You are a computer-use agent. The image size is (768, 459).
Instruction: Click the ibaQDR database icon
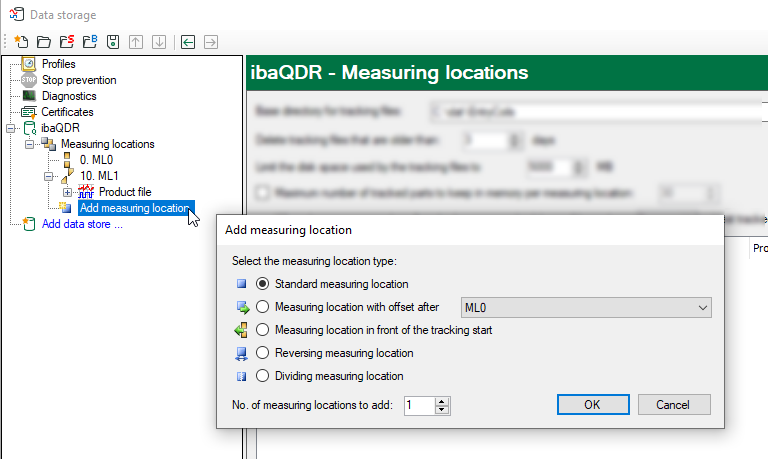[x=29, y=128]
